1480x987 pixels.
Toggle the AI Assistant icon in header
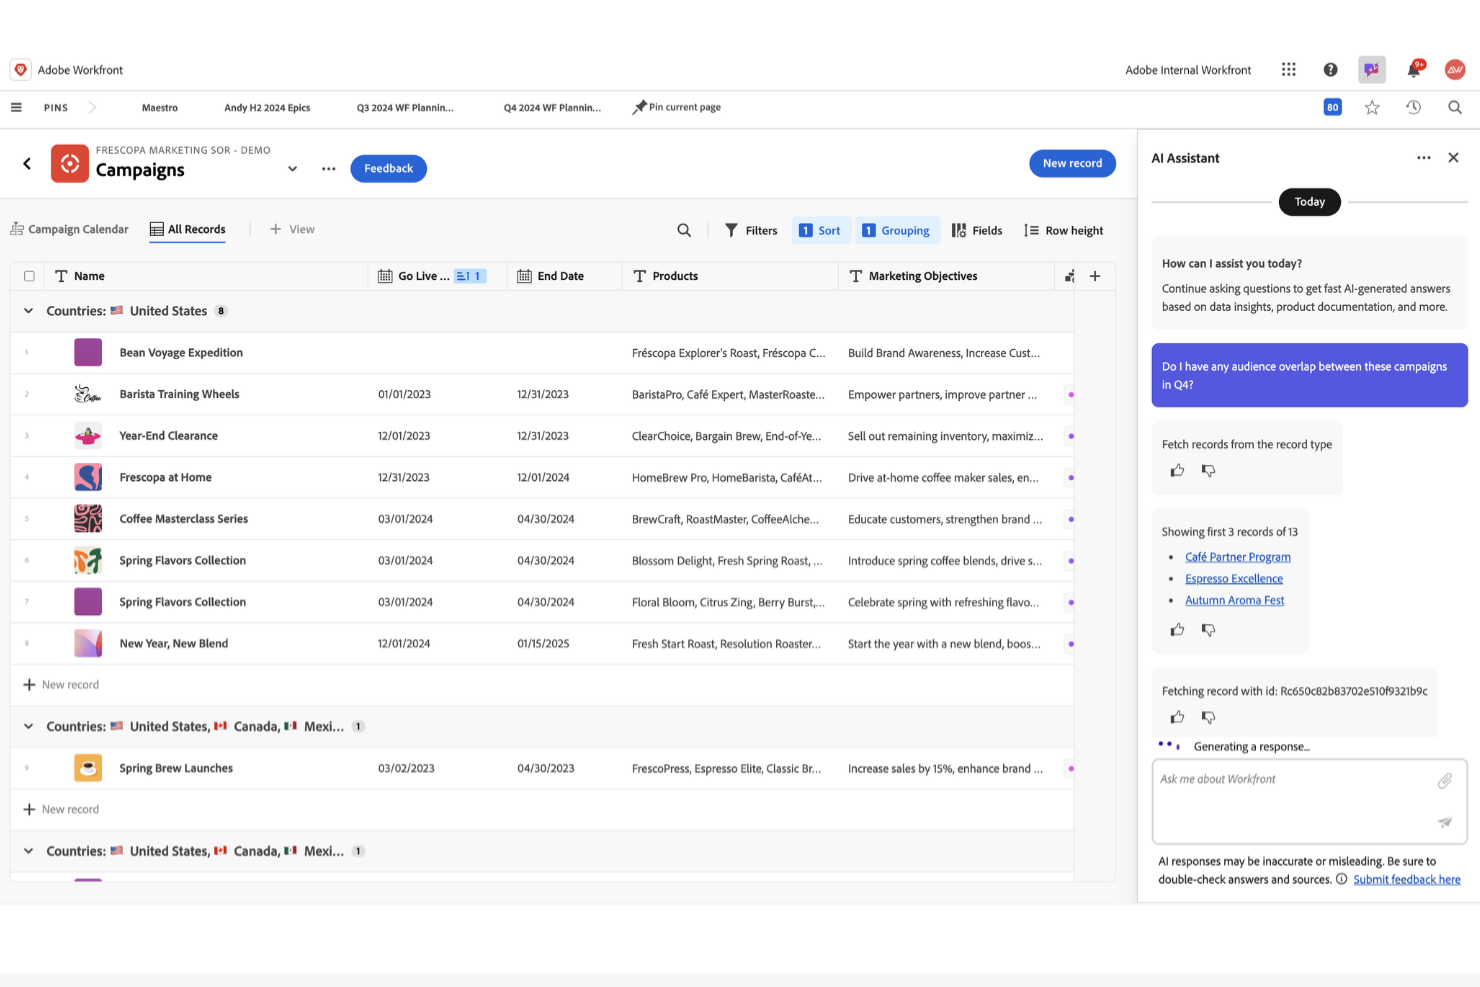[x=1372, y=70]
